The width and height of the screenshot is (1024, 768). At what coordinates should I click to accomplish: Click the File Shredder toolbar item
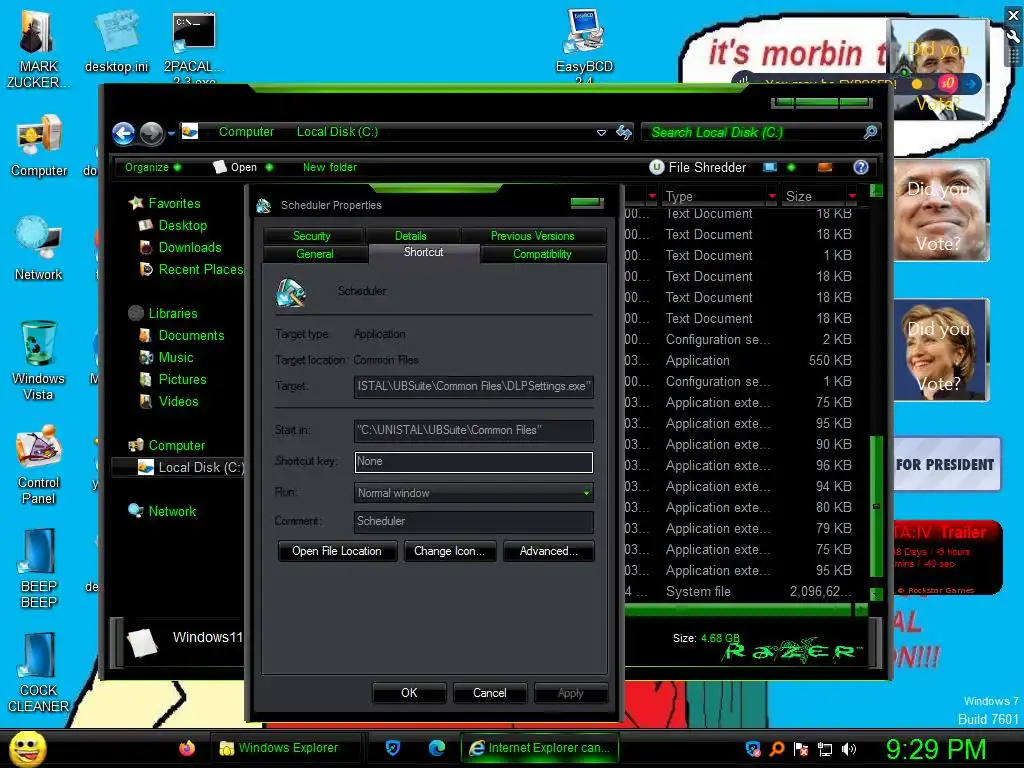pyautogui.click(x=697, y=167)
